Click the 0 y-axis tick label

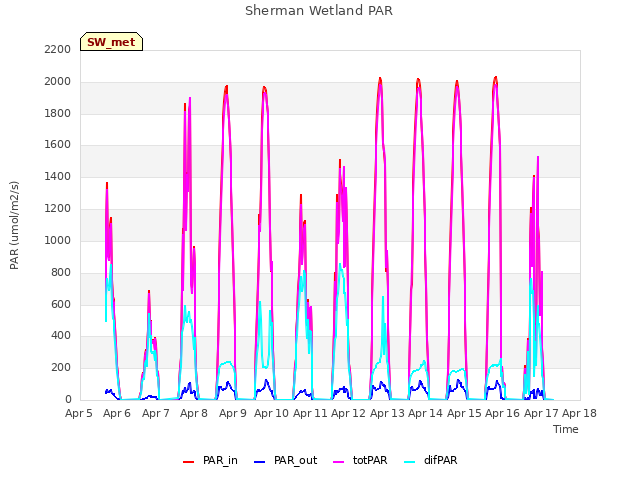click(x=68, y=399)
